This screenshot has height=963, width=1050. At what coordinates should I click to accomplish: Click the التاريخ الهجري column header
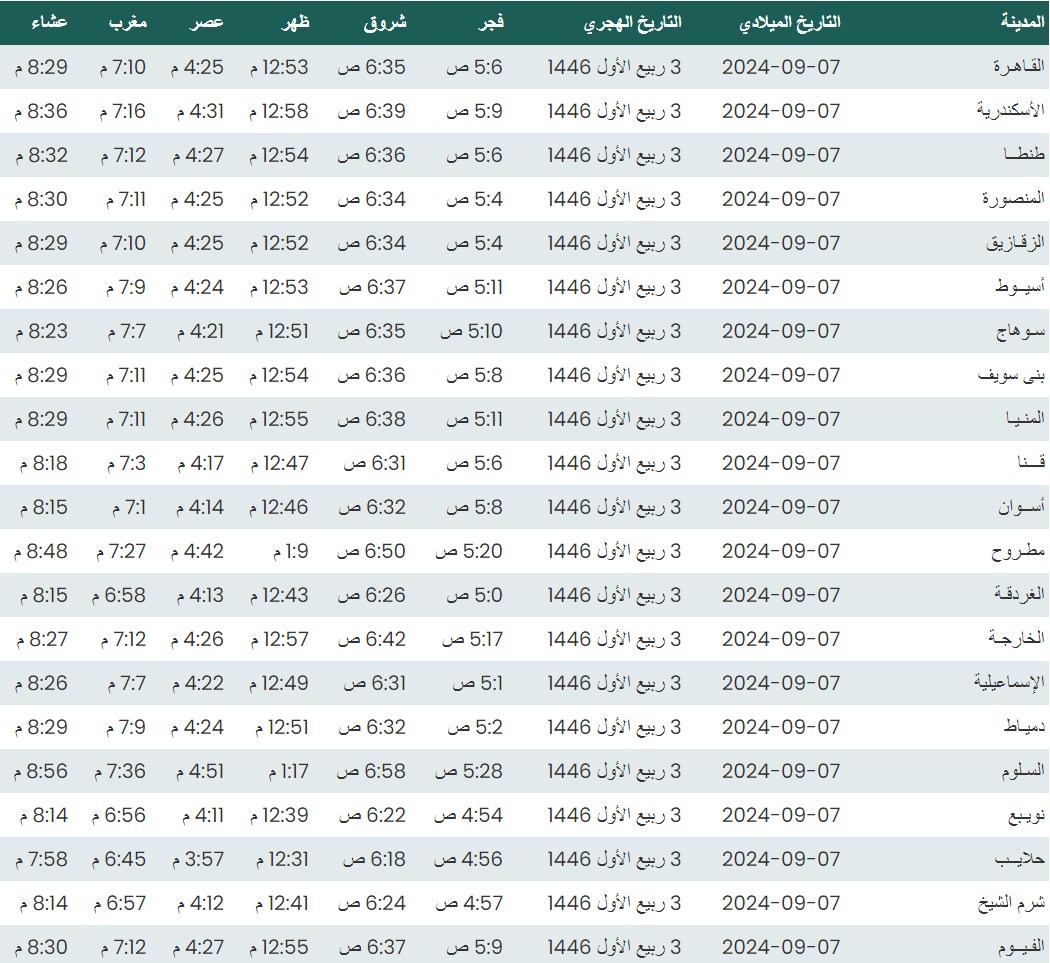click(x=632, y=22)
